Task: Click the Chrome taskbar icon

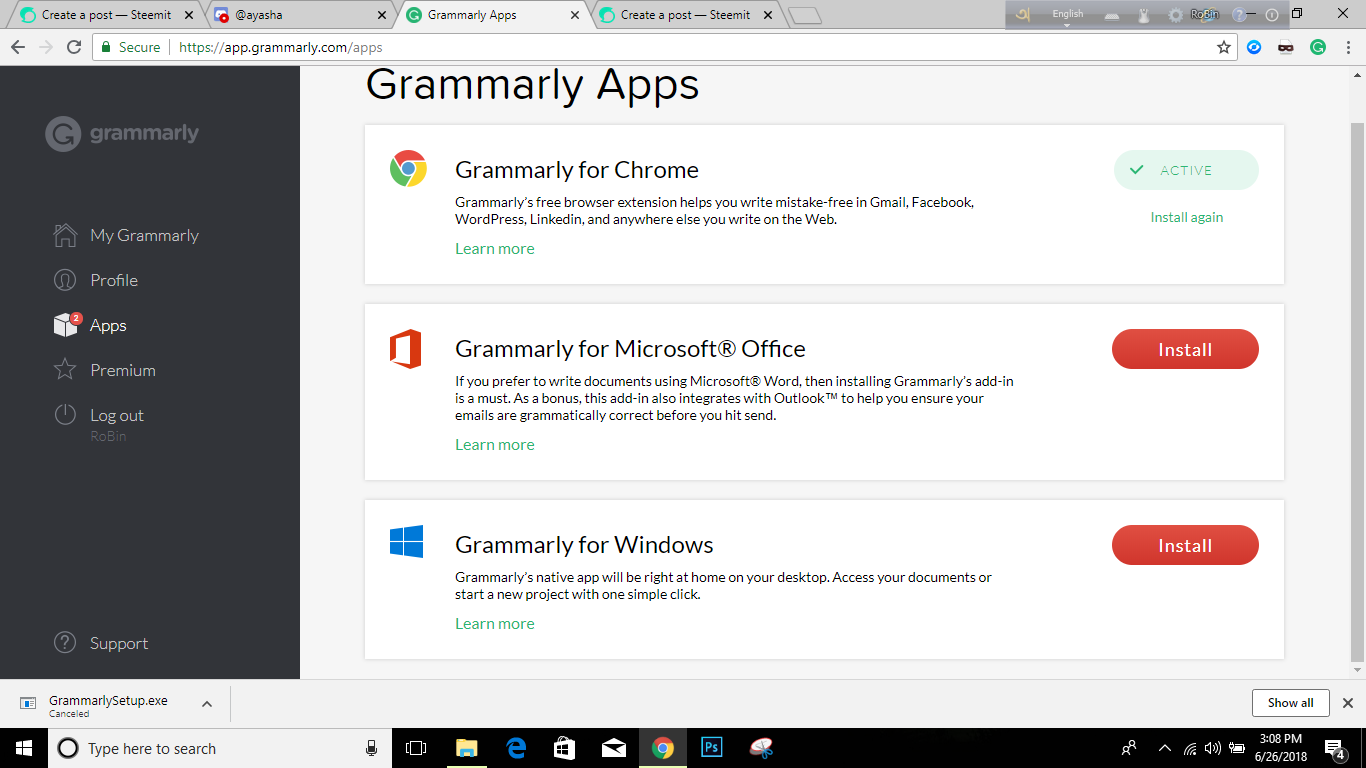Action: pyautogui.click(x=662, y=748)
